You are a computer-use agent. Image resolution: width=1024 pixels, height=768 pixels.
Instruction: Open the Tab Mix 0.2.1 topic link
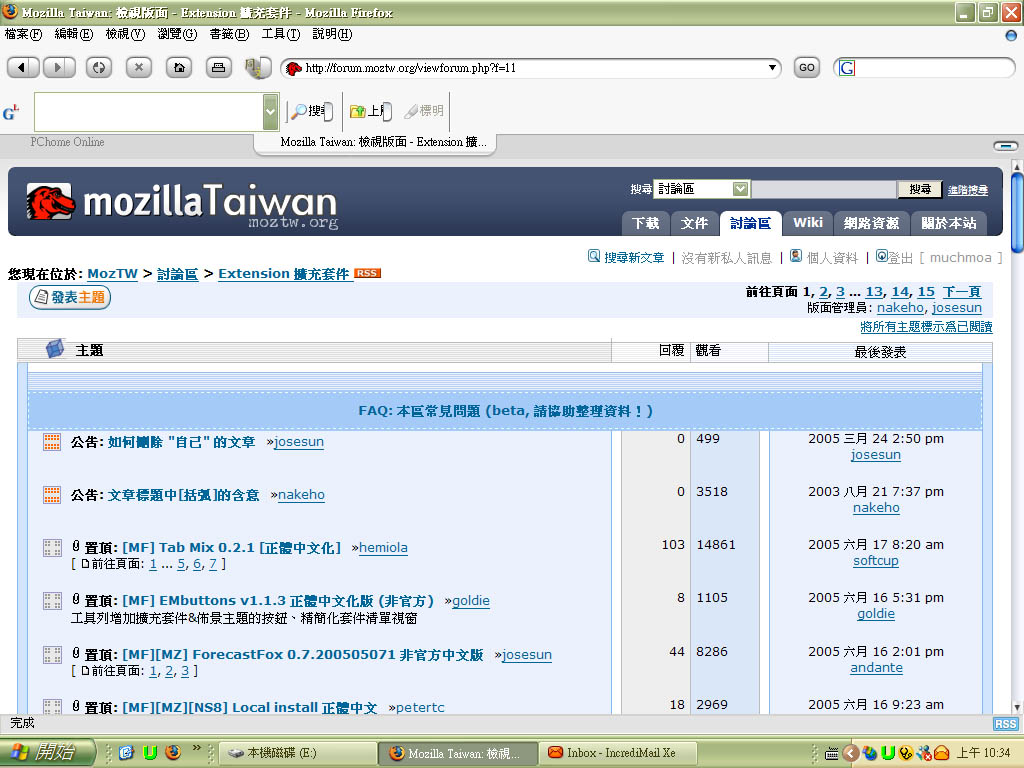[232, 547]
